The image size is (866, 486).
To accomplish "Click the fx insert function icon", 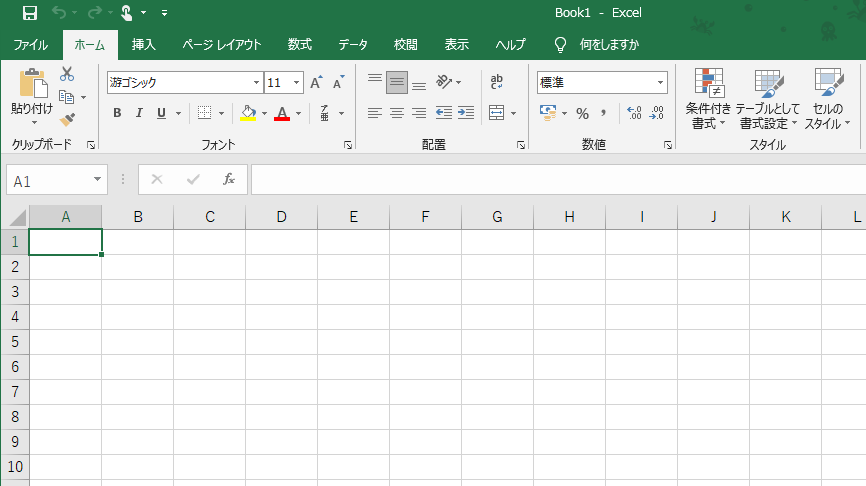I will tap(229, 179).
